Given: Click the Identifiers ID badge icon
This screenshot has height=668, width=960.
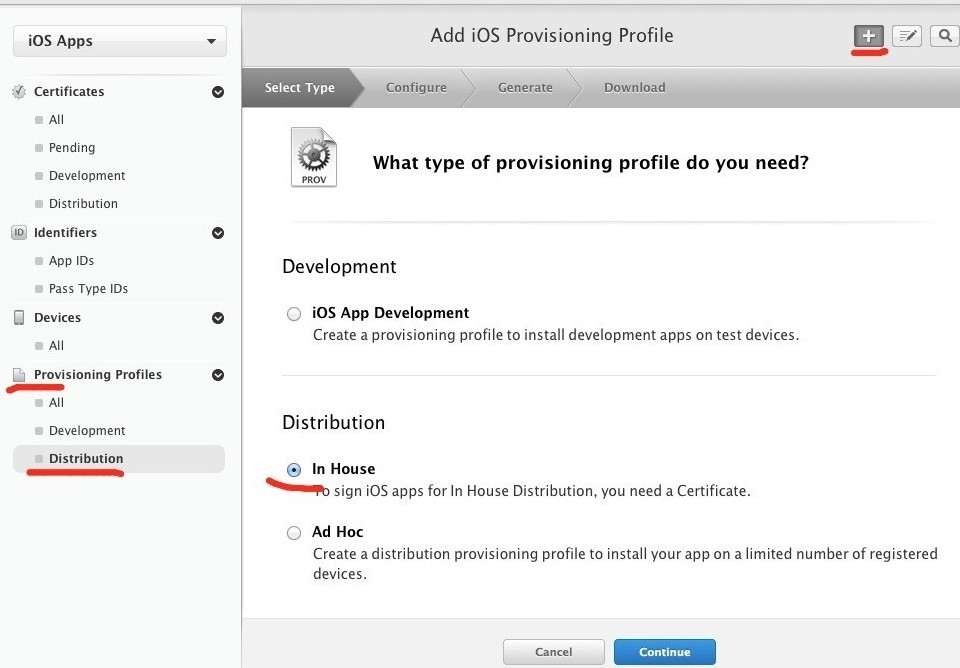Looking at the screenshot, I should pos(19,233).
